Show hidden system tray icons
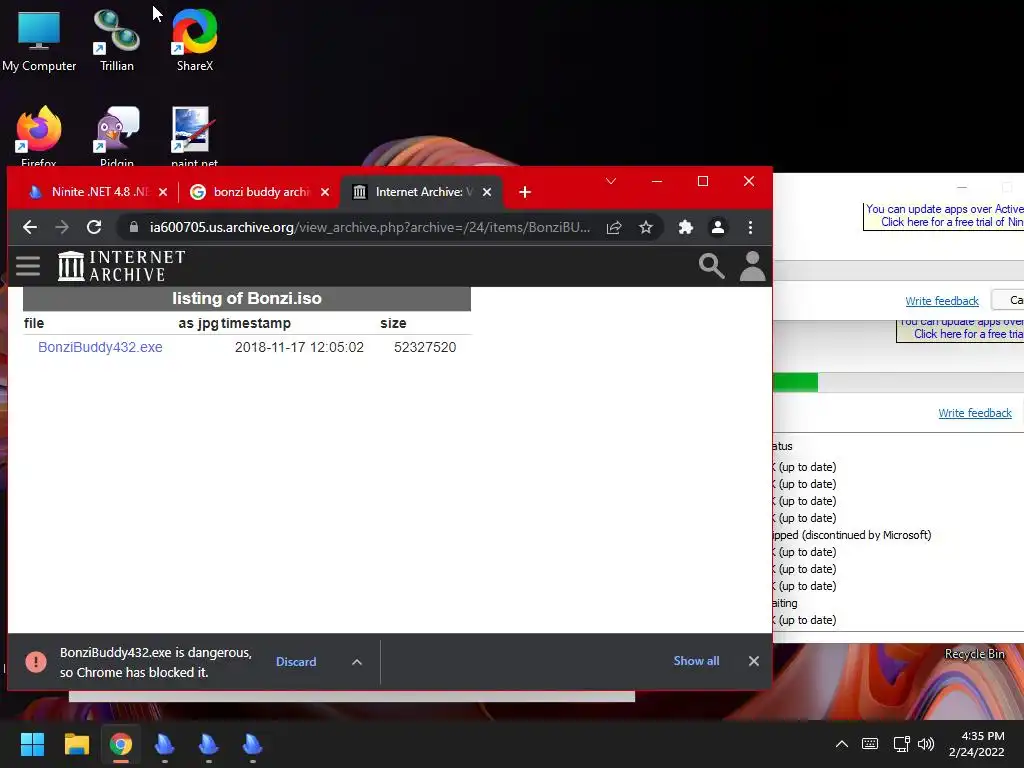The height and width of the screenshot is (768, 1024). pos(842,744)
